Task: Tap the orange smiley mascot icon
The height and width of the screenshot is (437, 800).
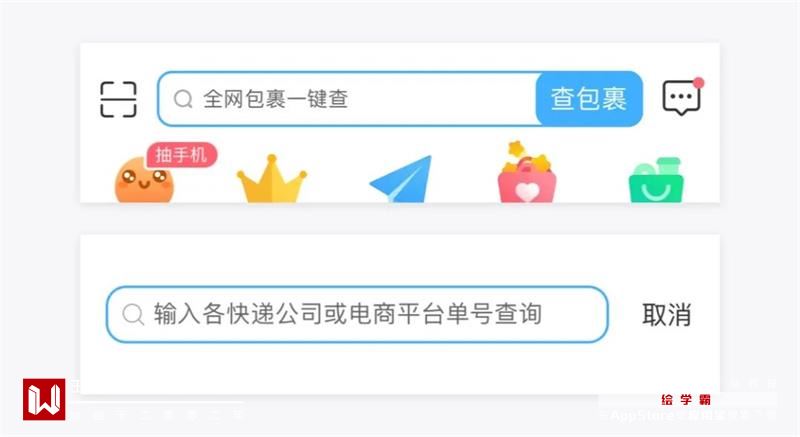Action: coord(144,180)
